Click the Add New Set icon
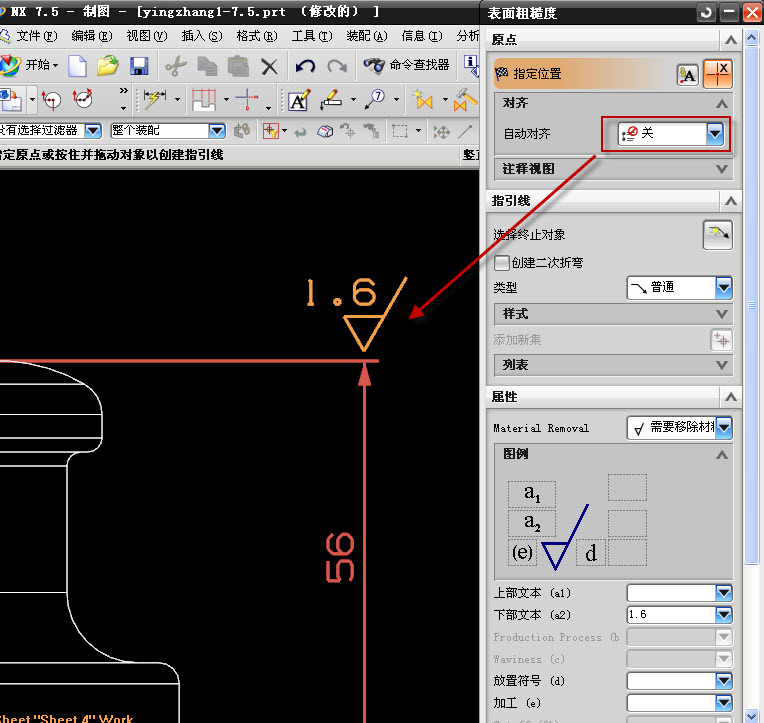The height and width of the screenshot is (723, 764). [721, 340]
